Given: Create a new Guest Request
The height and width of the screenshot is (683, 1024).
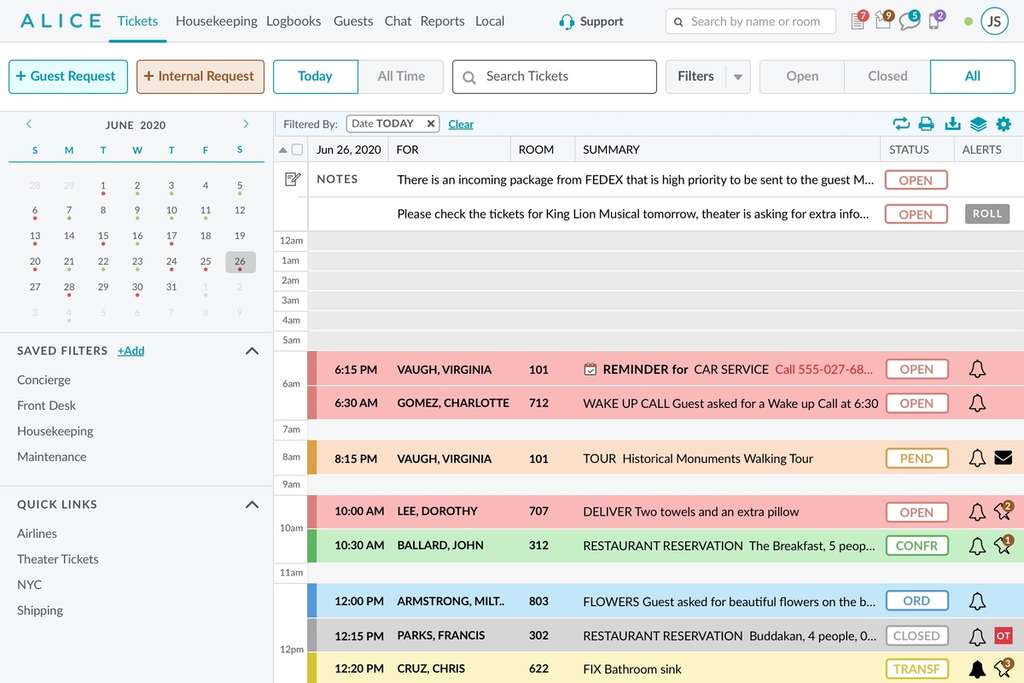Looking at the screenshot, I should click(x=68, y=76).
